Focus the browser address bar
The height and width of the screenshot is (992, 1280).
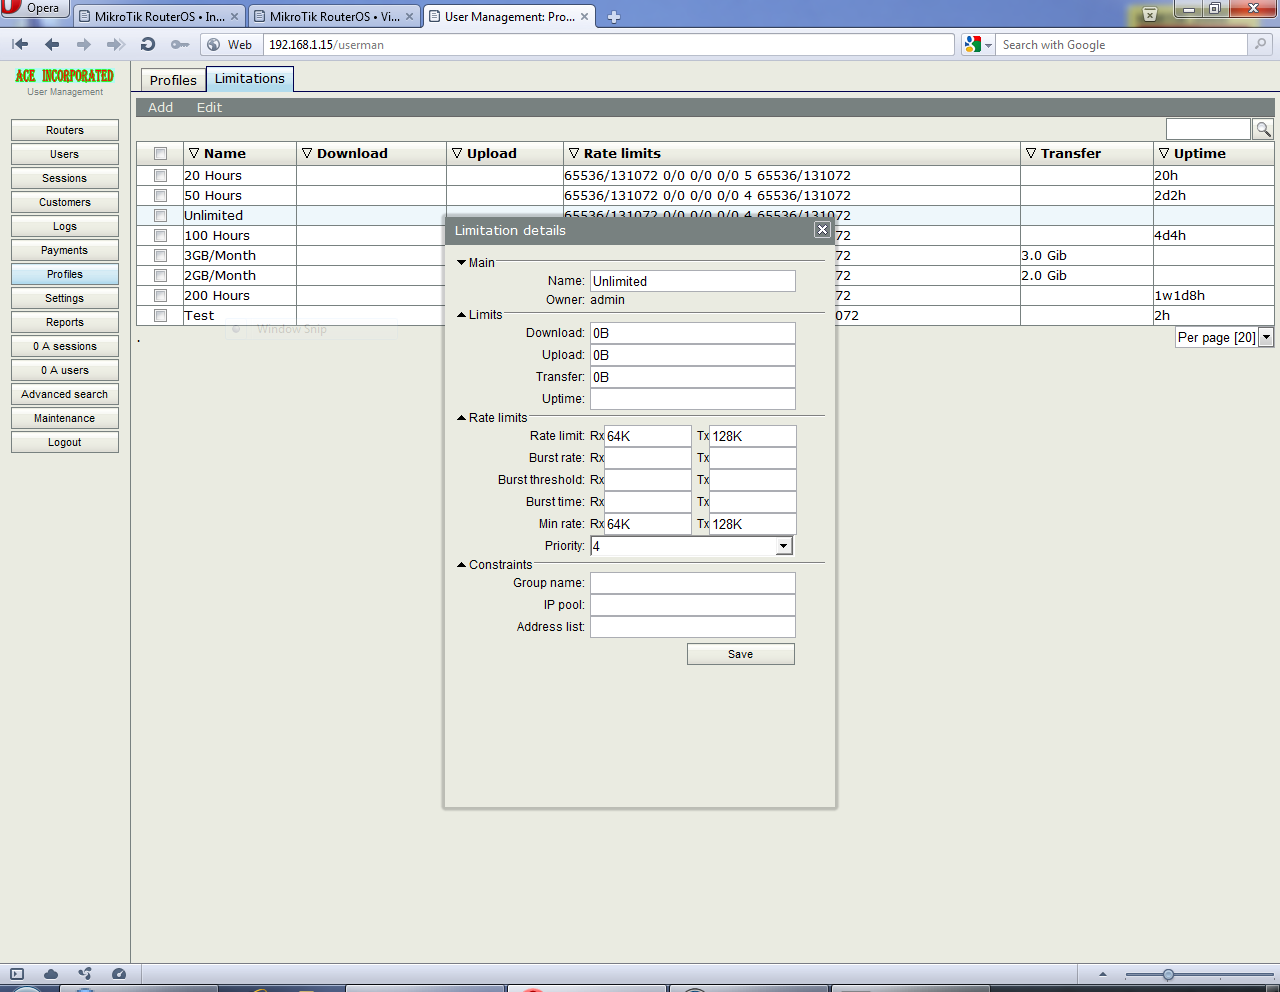tap(609, 45)
